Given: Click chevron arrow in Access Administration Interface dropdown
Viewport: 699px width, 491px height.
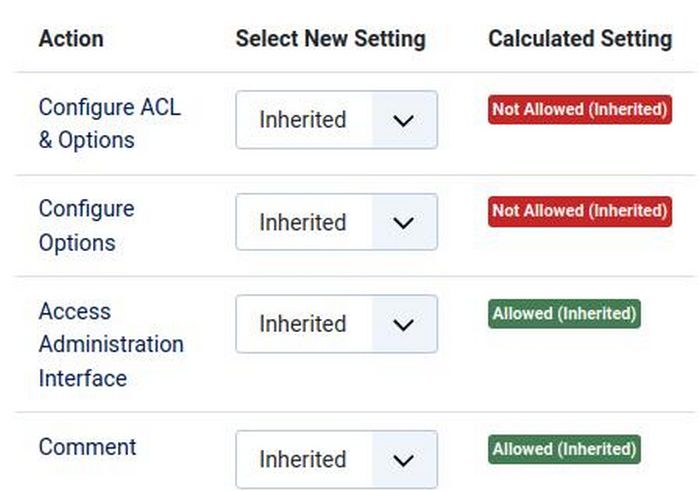Looking at the screenshot, I should pyautogui.click(x=403, y=324).
